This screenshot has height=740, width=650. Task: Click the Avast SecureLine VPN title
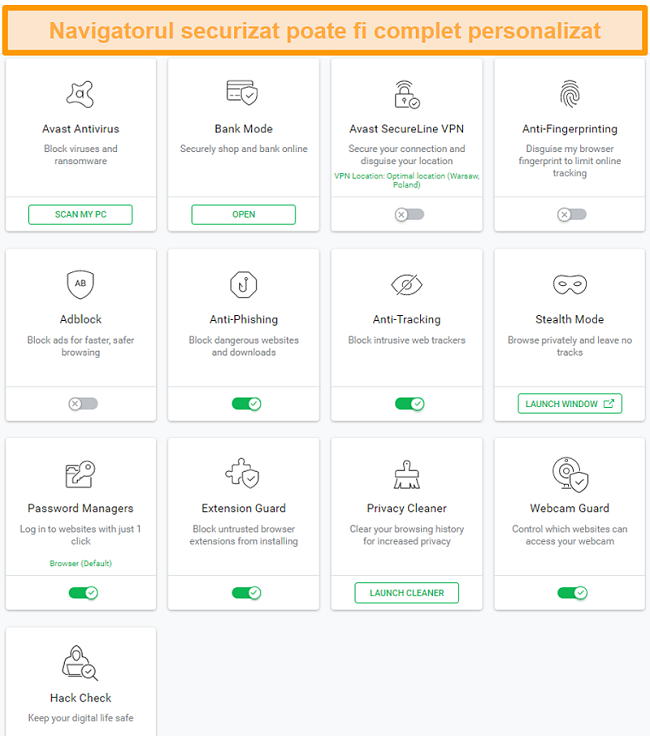(407, 129)
